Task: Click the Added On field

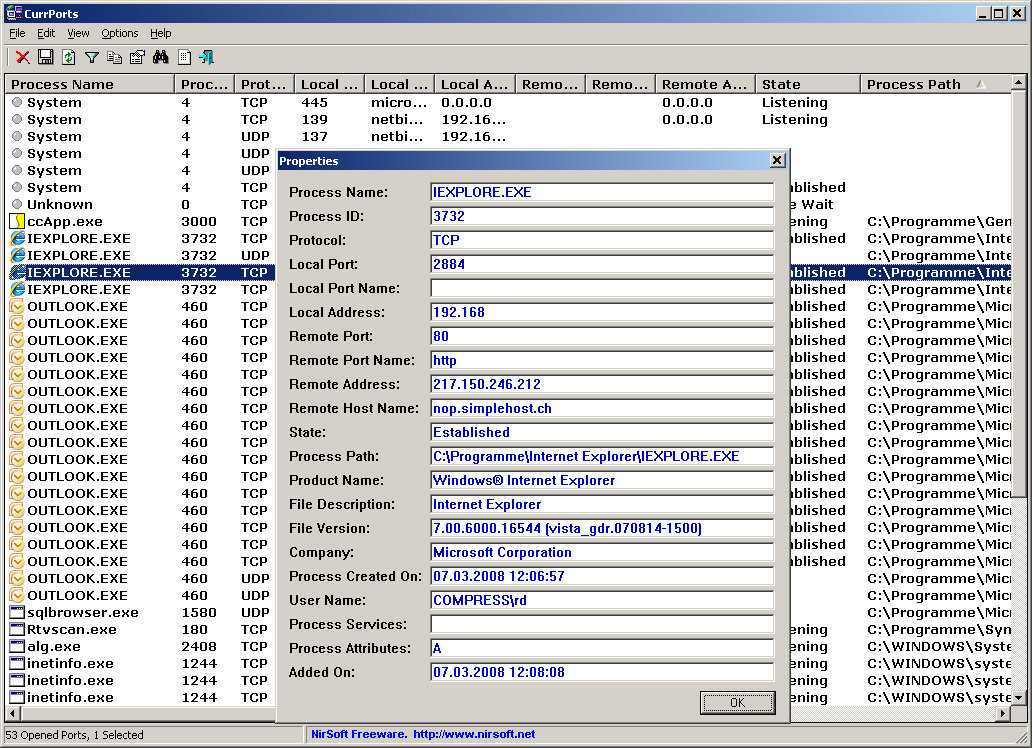Action: [602, 672]
